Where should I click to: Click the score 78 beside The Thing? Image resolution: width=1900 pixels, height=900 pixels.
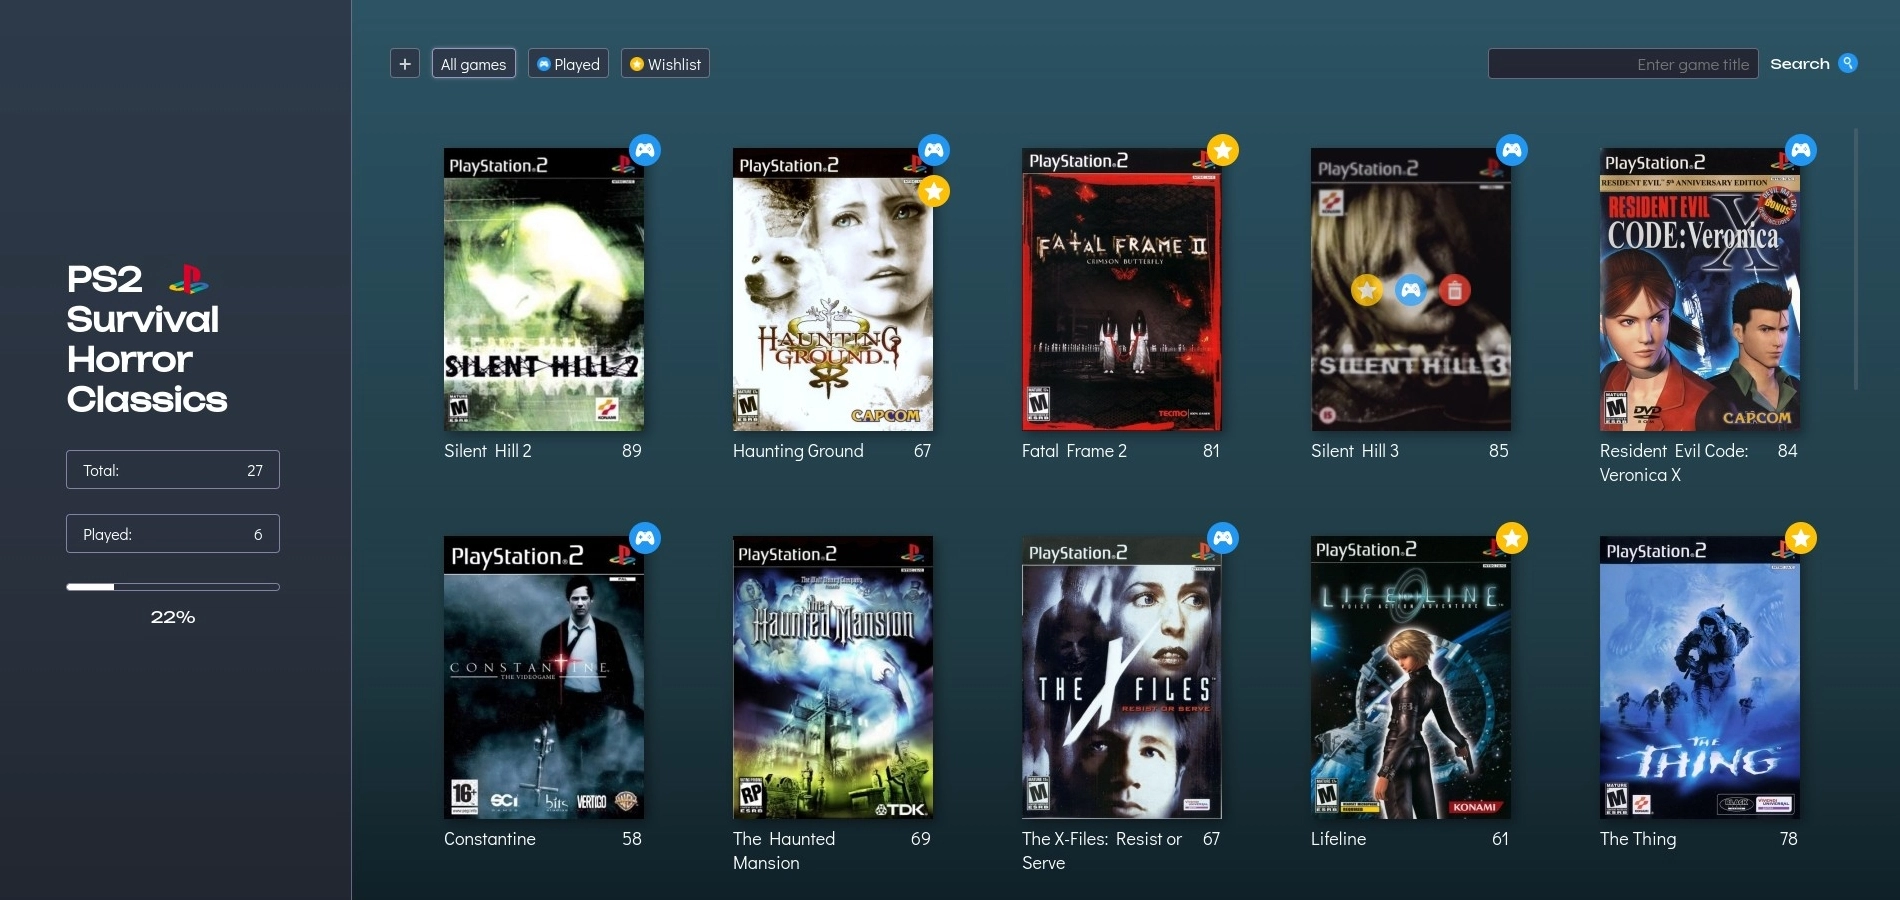pyautogui.click(x=1789, y=839)
